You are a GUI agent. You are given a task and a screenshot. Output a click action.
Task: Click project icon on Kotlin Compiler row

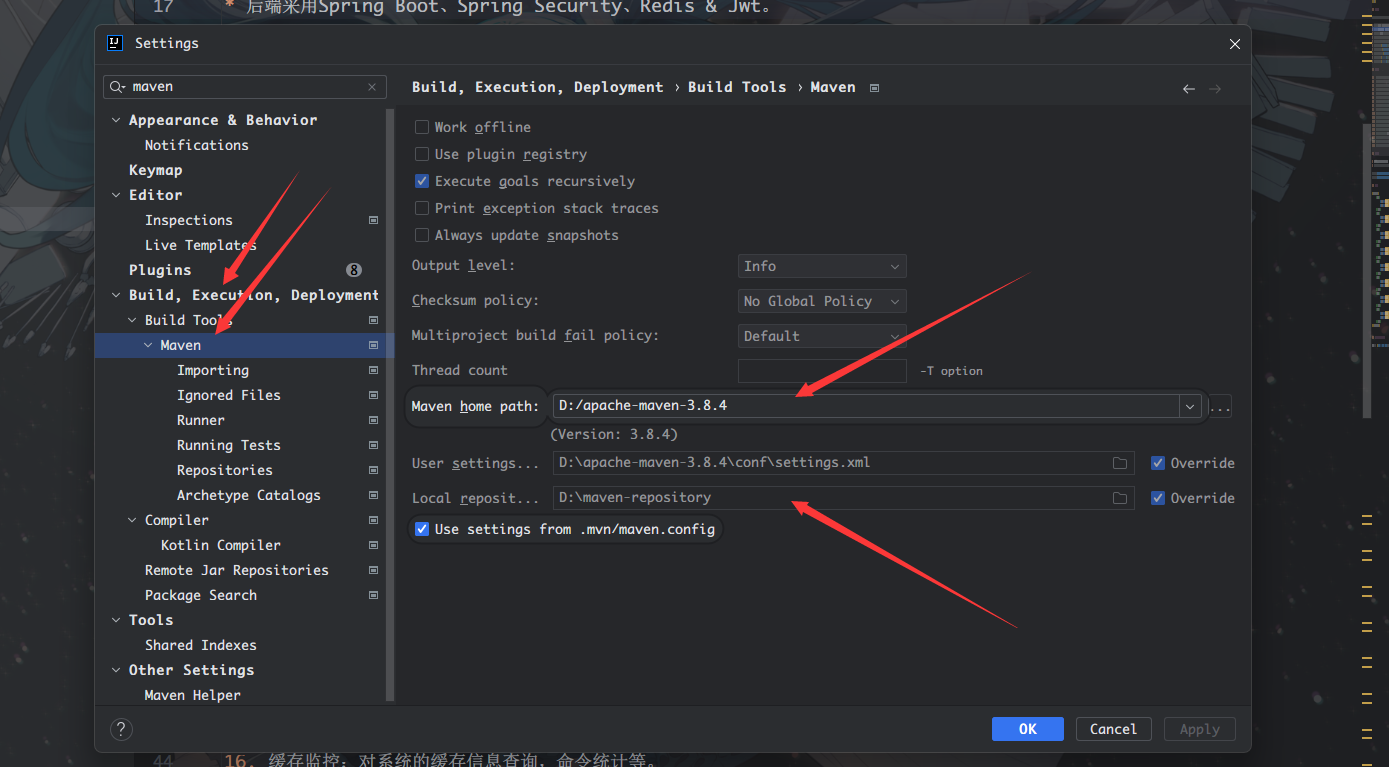tap(373, 545)
